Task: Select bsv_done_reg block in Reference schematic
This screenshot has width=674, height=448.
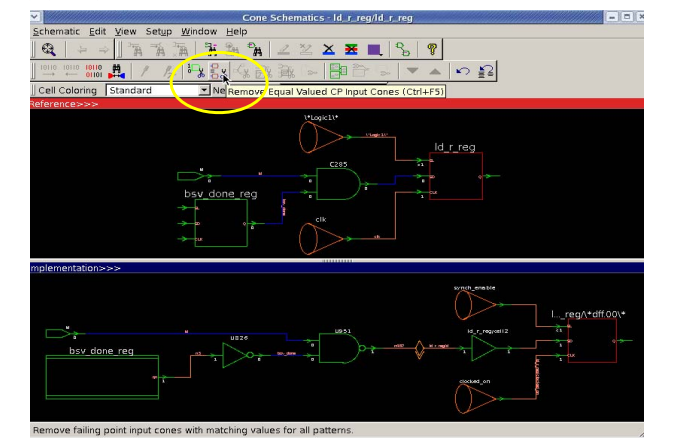Action: 221,223
